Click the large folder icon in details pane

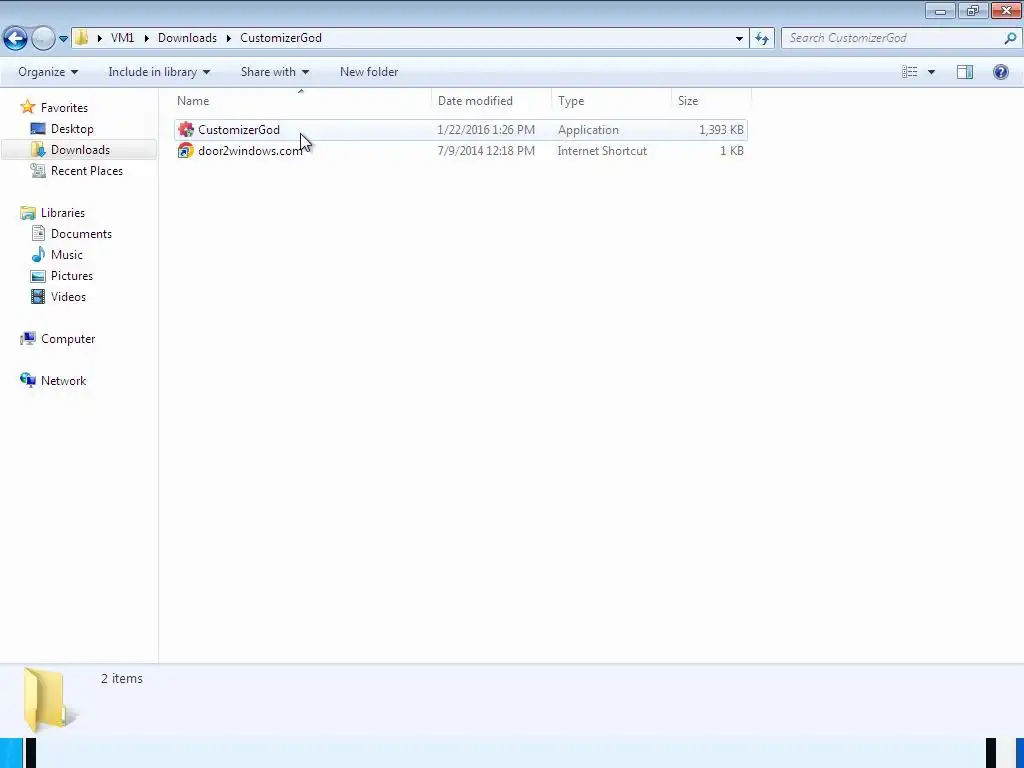(49, 699)
